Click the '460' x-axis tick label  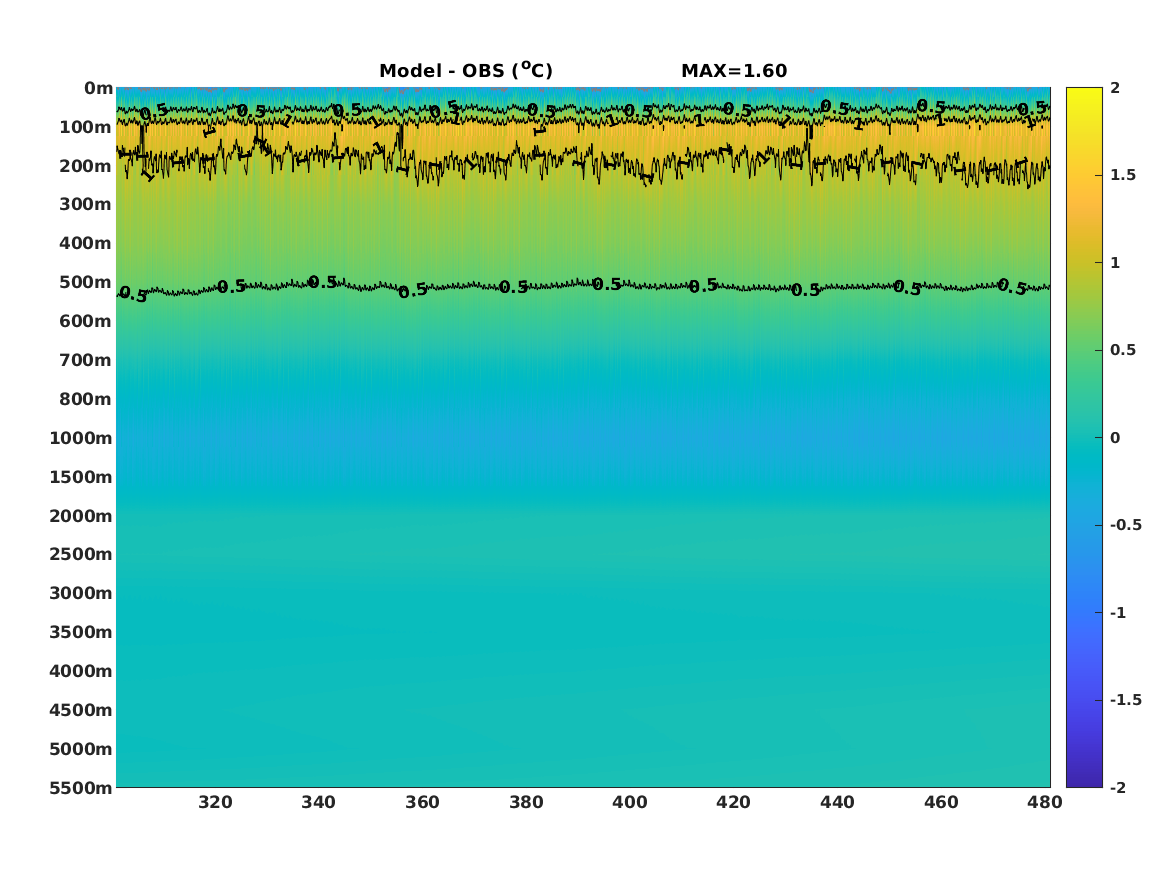click(x=941, y=802)
